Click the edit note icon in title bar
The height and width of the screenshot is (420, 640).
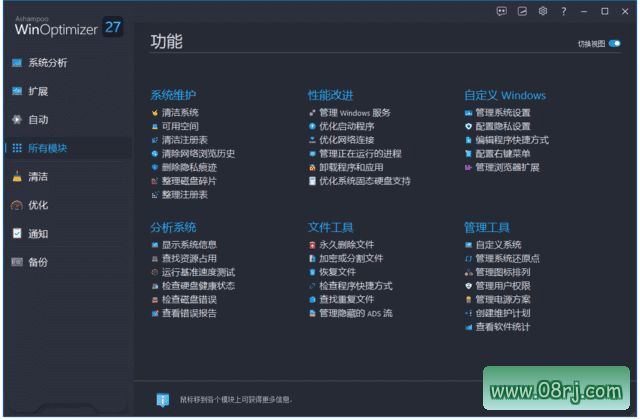click(x=522, y=11)
